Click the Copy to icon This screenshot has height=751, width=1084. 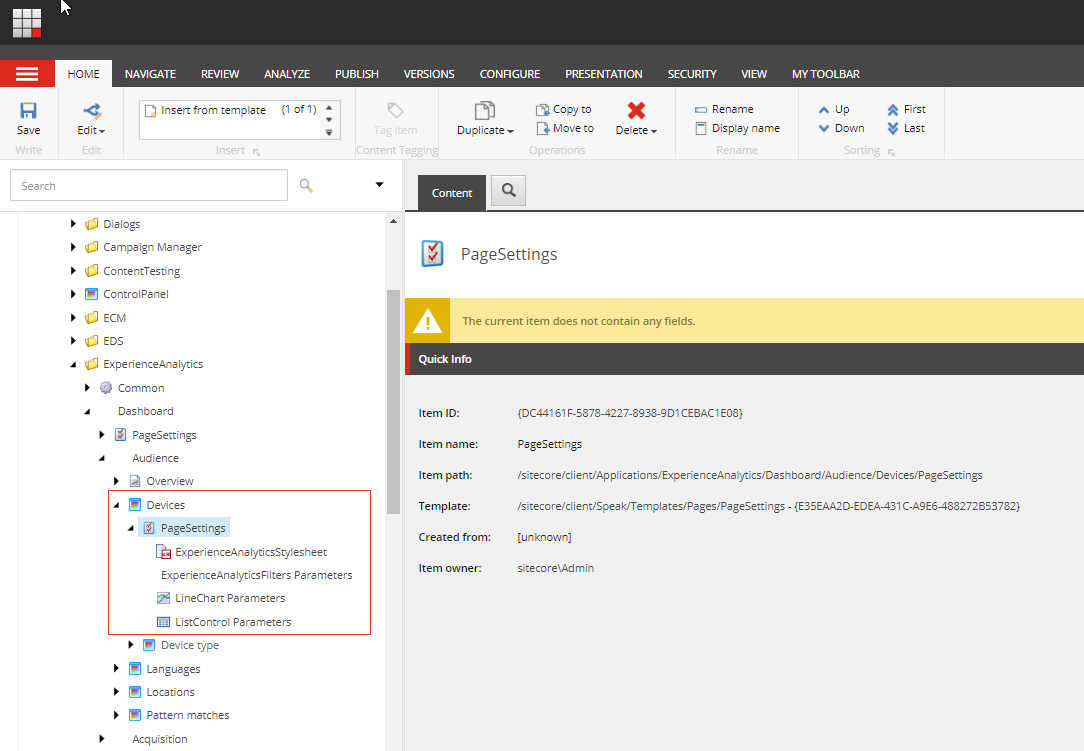tap(543, 109)
